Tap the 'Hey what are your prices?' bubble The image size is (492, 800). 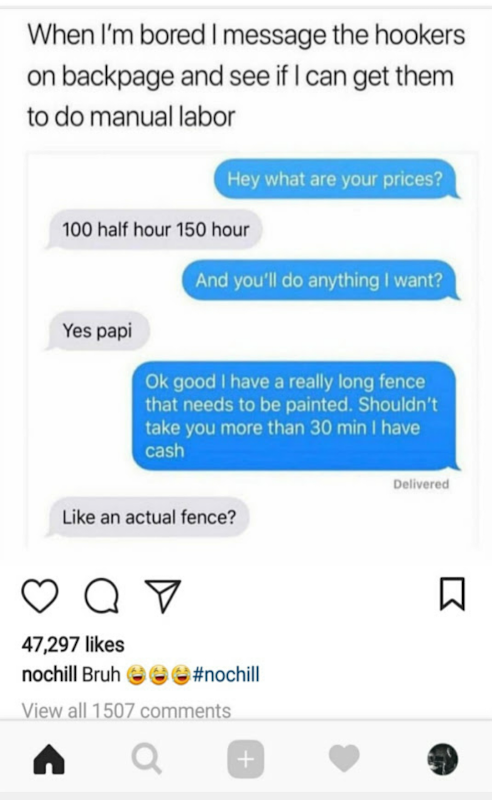pos(336,179)
